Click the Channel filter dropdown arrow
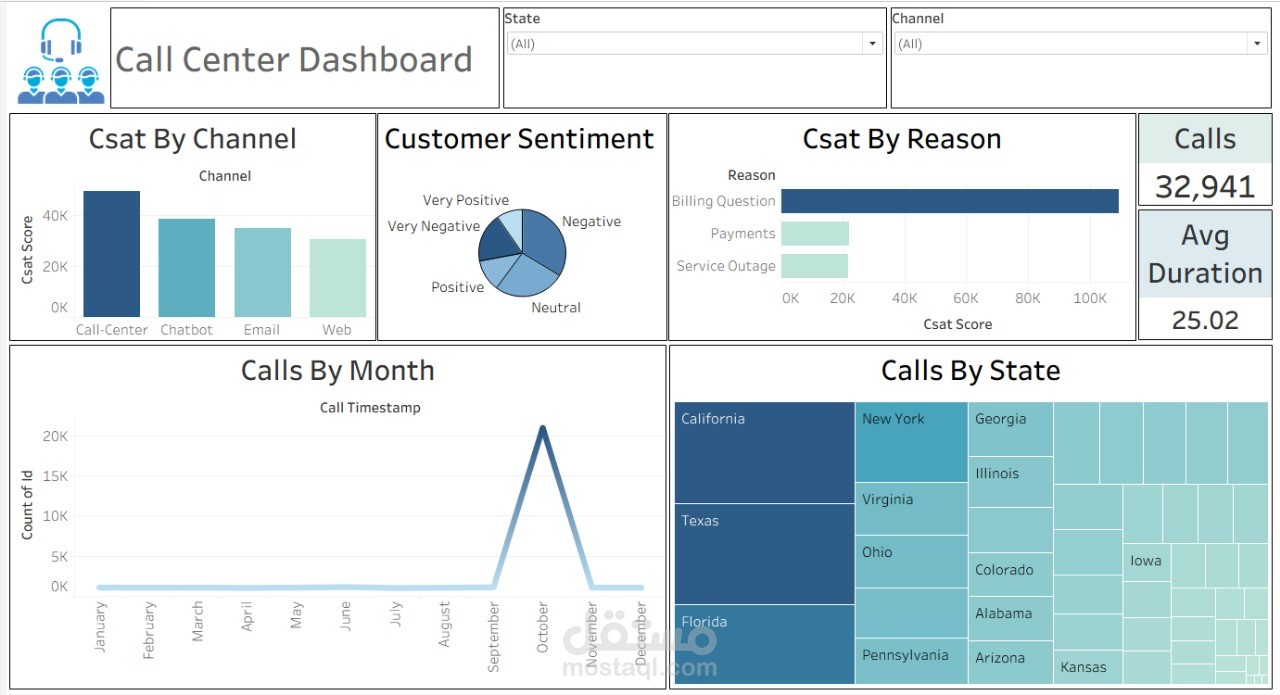Image resolution: width=1280 pixels, height=695 pixels. (1258, 44)
